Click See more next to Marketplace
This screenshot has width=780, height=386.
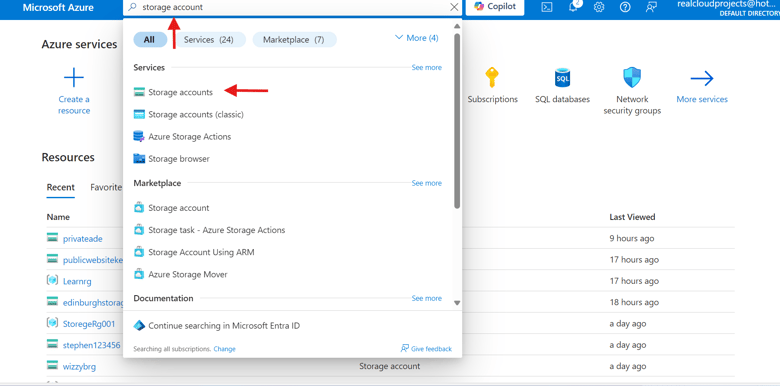tap(426, 183)
